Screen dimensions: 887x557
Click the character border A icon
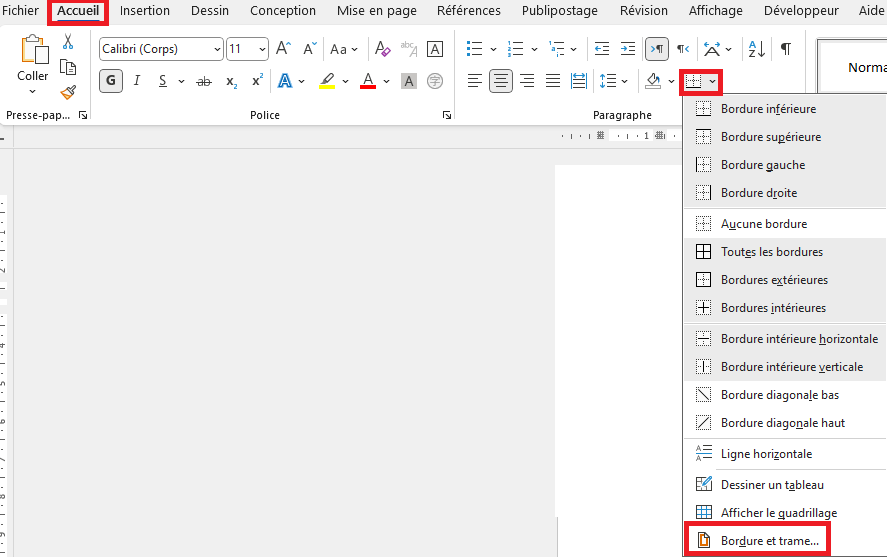click(434, 49)
